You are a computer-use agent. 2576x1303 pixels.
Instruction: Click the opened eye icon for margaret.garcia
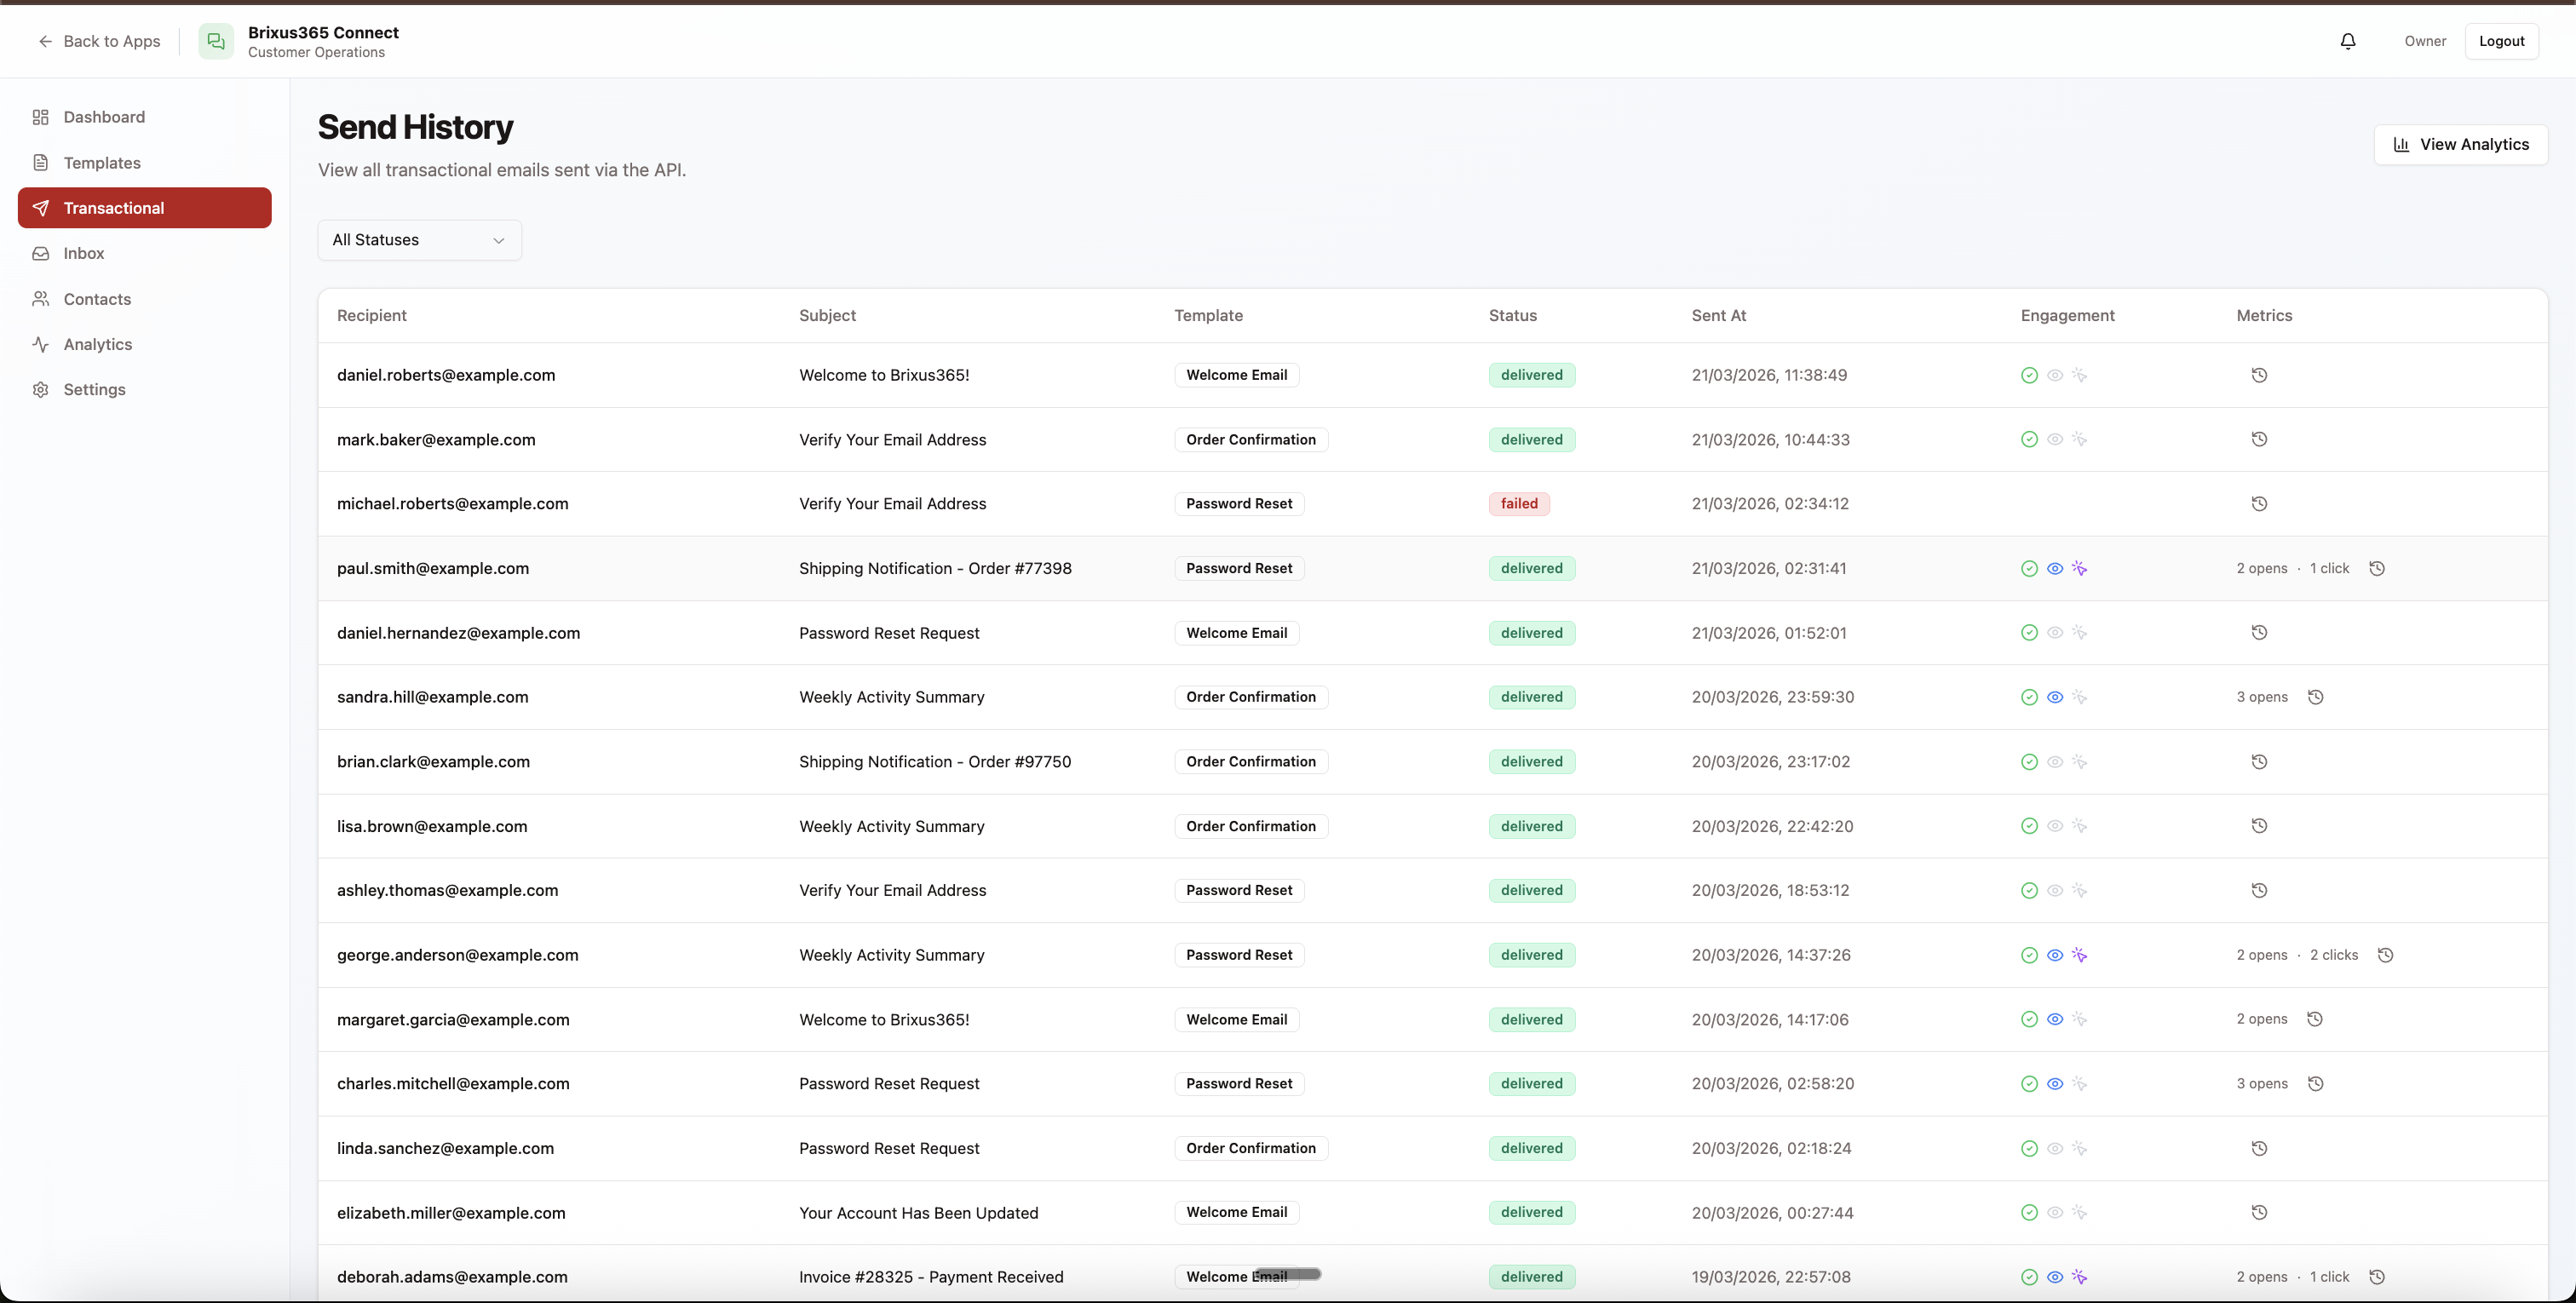point(2055,1019)
